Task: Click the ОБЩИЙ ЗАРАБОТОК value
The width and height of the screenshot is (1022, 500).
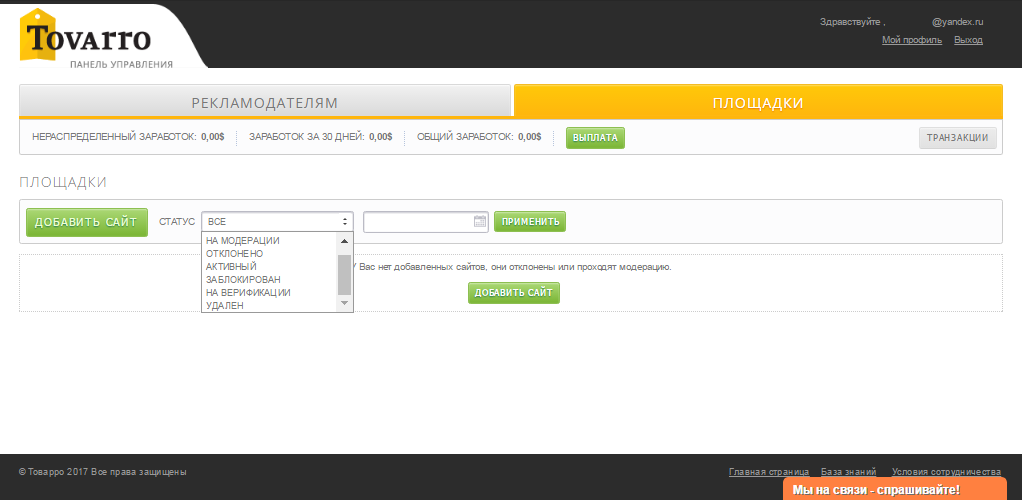Action: coord(530,138)
